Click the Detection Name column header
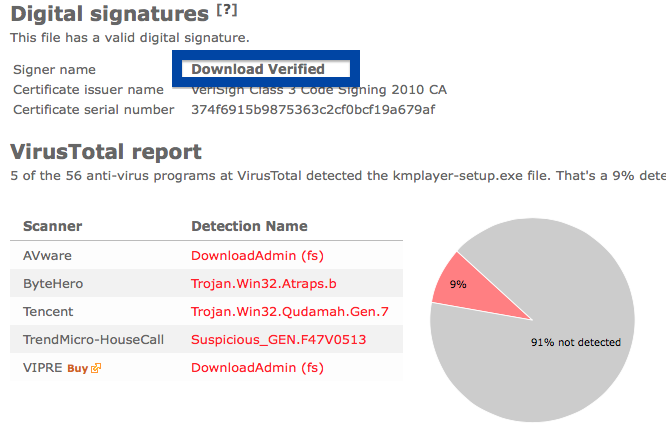 point(249,226)
